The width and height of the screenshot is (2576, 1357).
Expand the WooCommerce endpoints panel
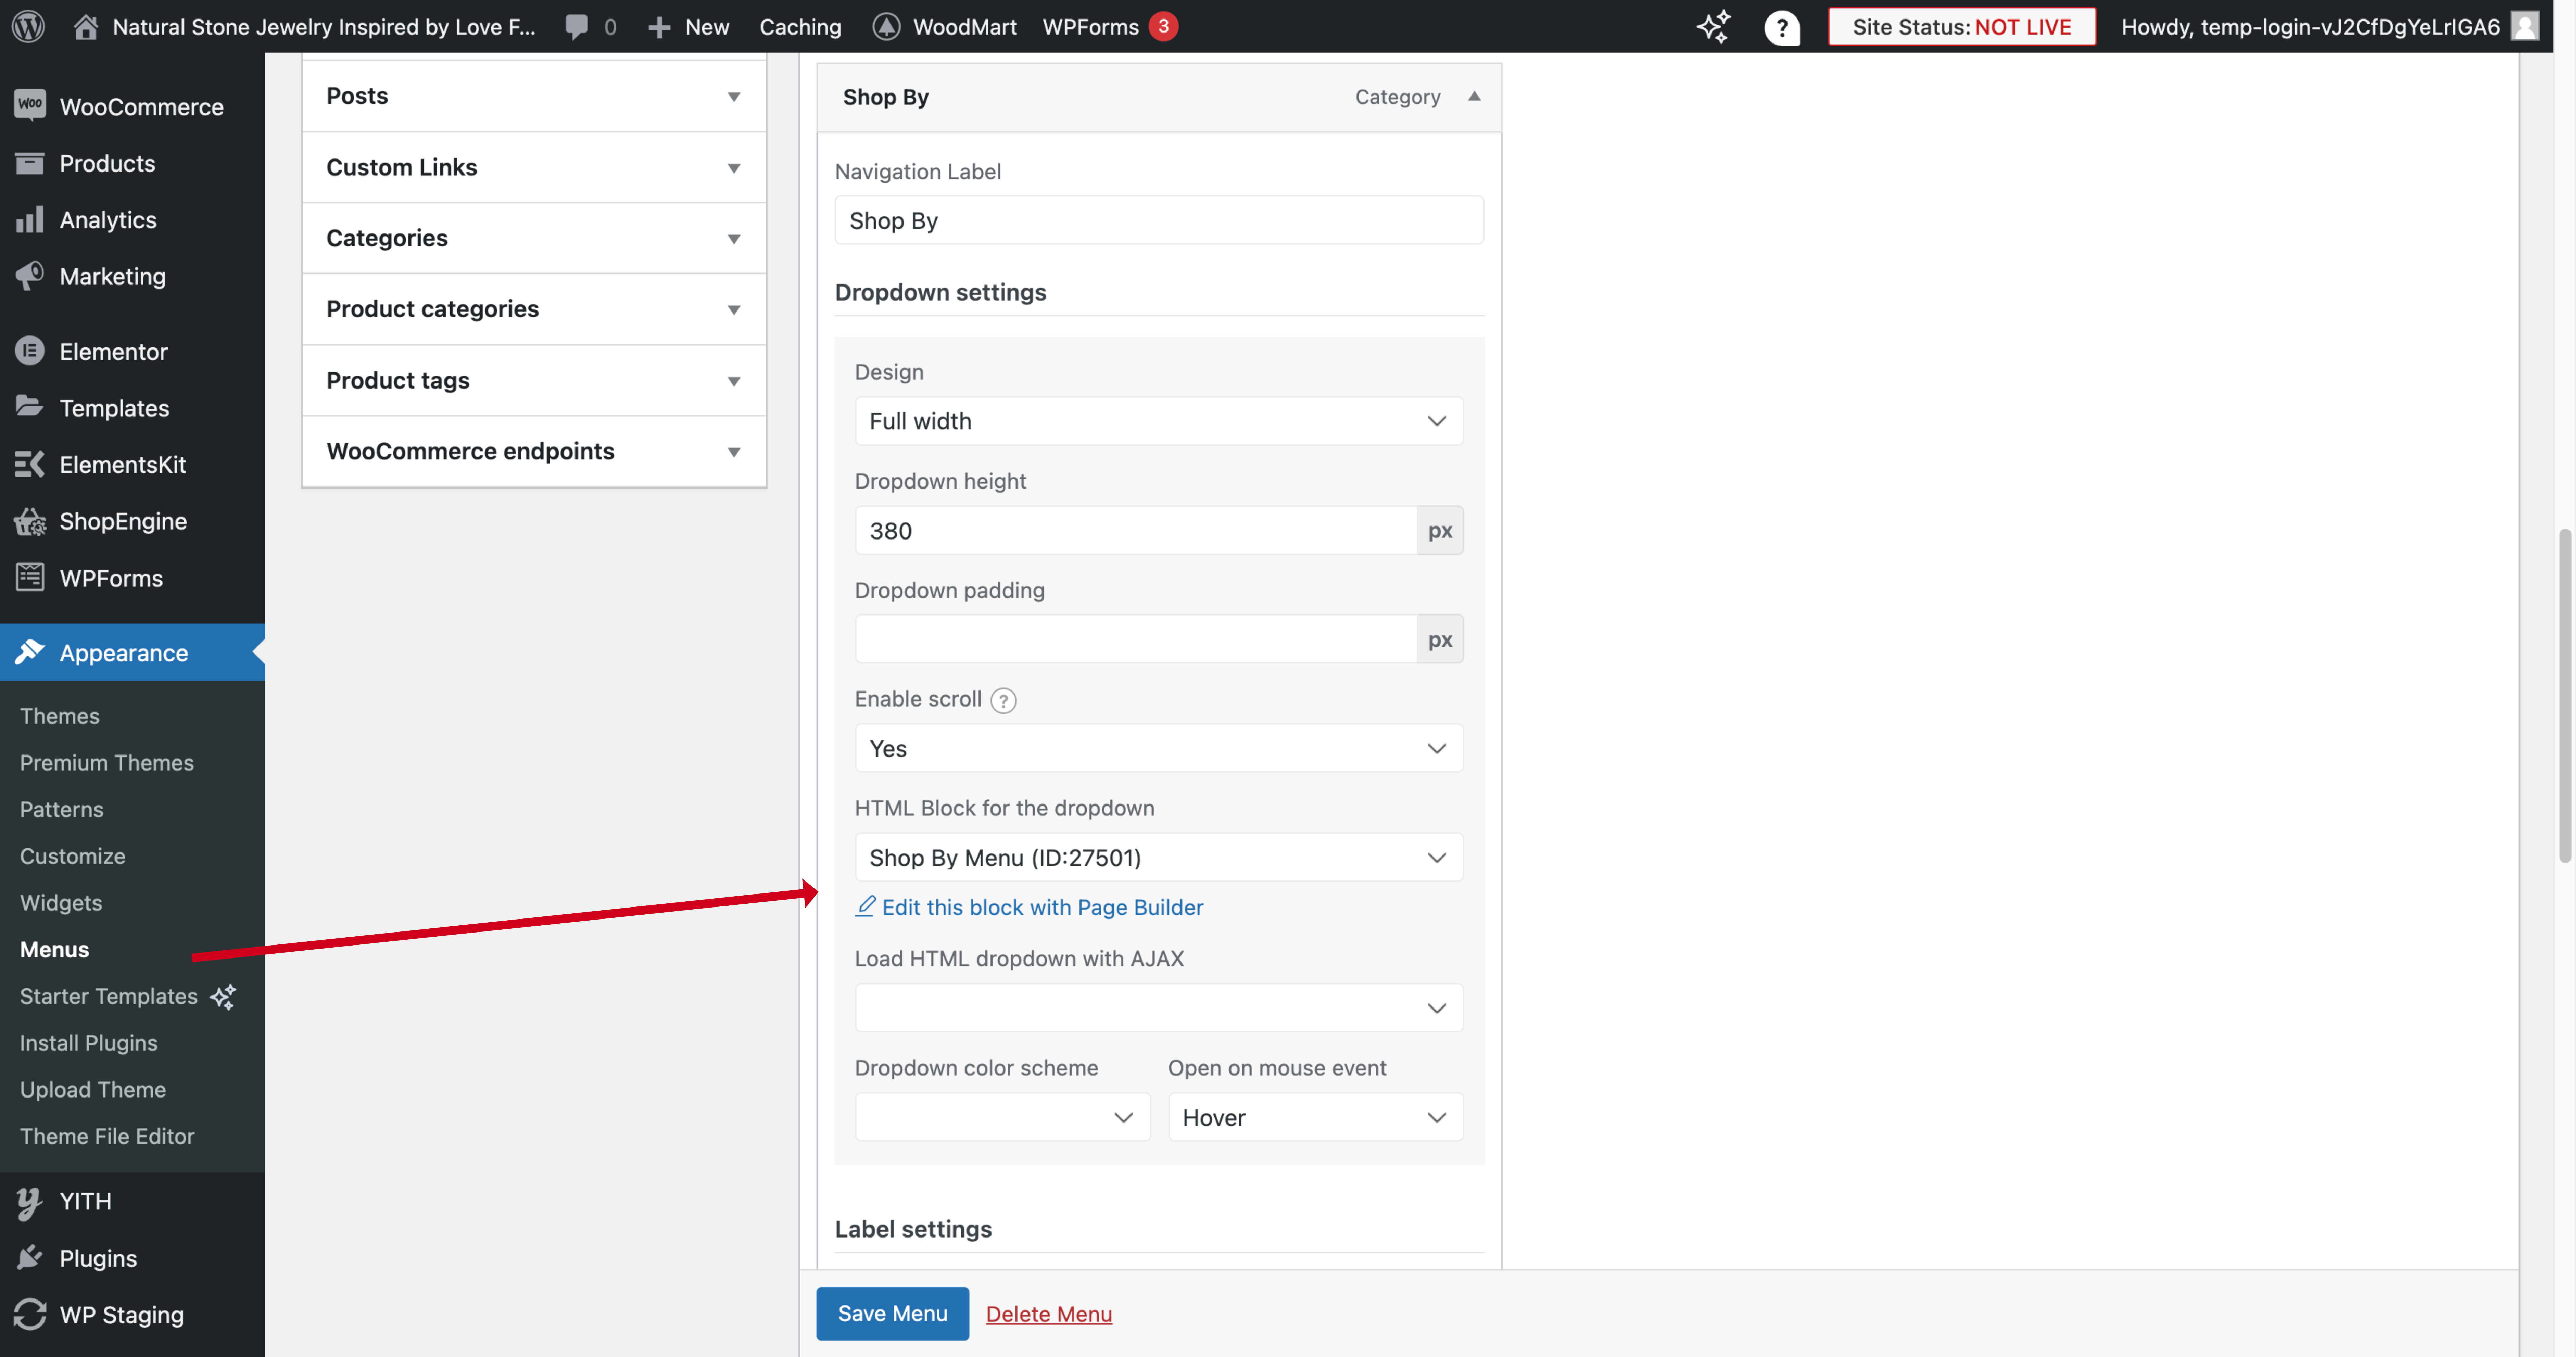click(534, 451)
